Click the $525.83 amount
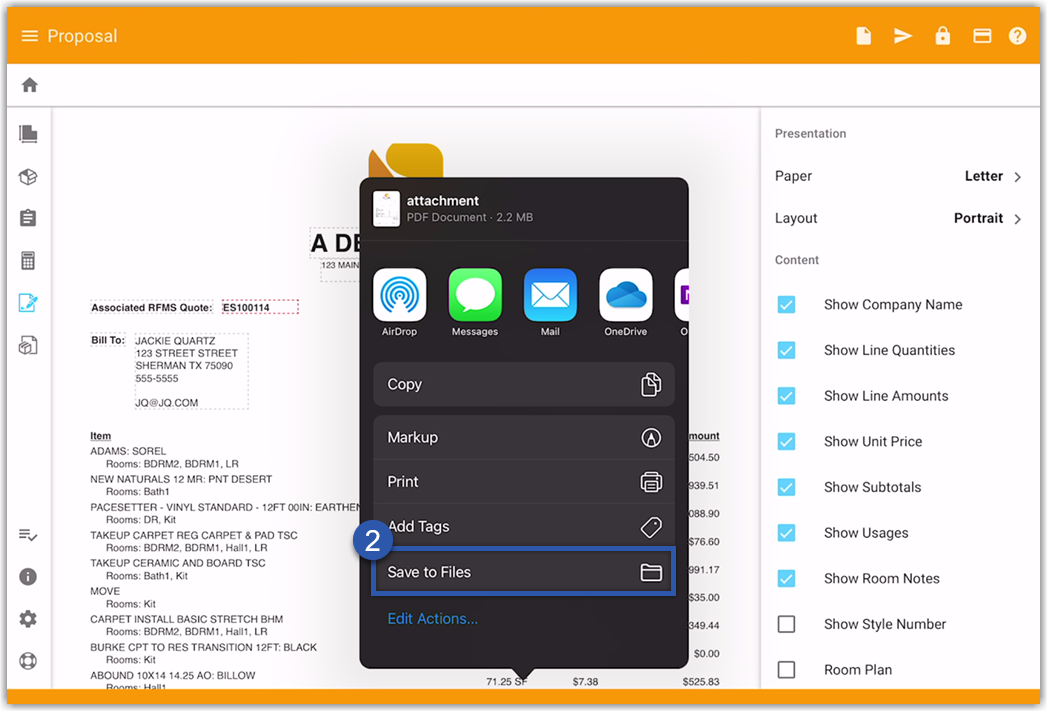The width and height of the screenshot is (1048, 712). (x=701, y=682)
